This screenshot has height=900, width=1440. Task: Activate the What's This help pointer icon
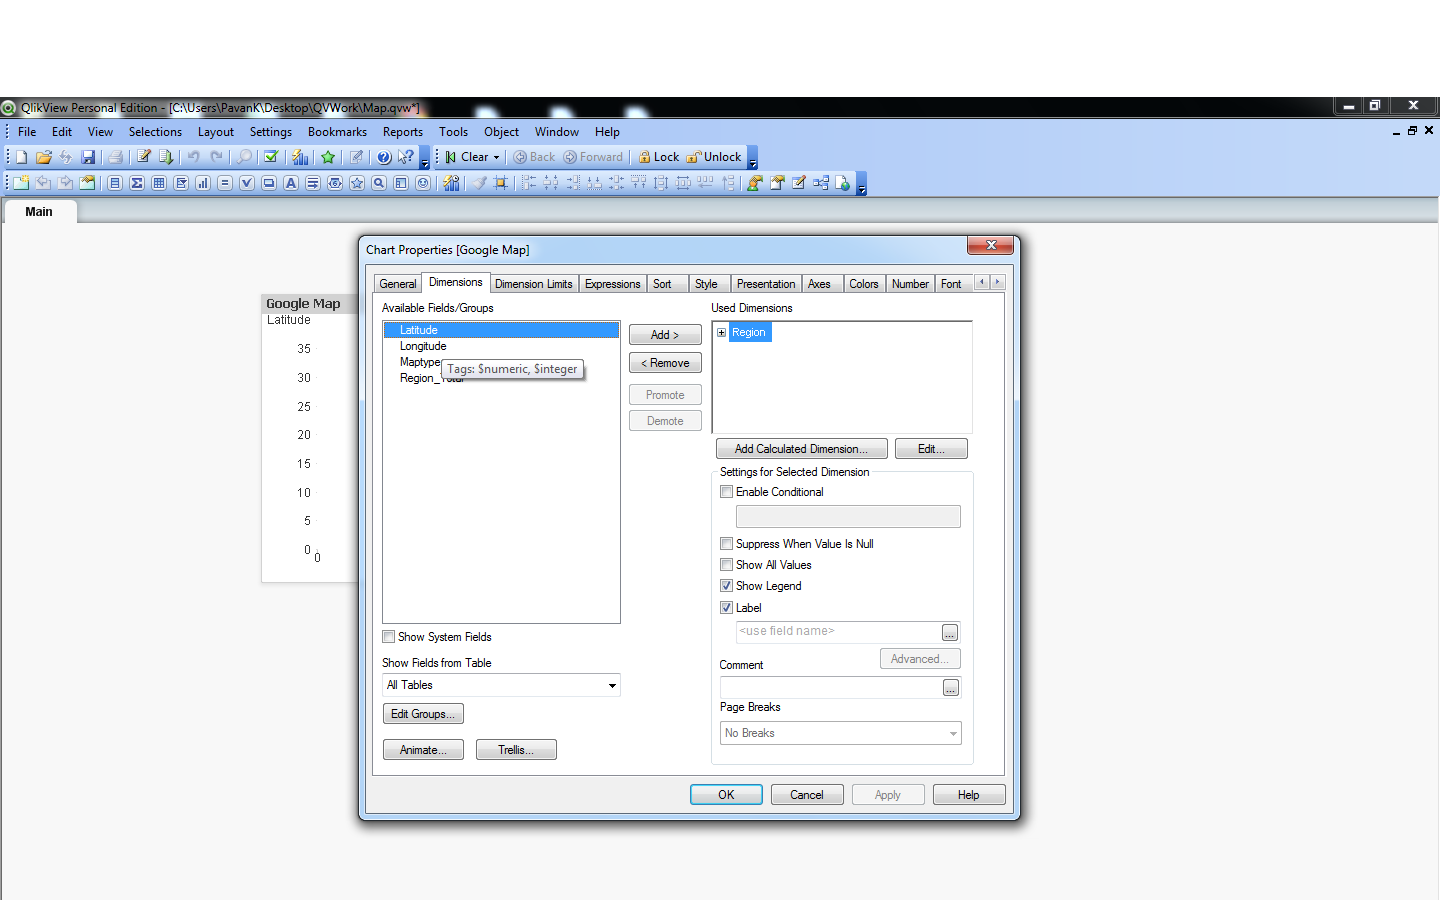[405, 157]
